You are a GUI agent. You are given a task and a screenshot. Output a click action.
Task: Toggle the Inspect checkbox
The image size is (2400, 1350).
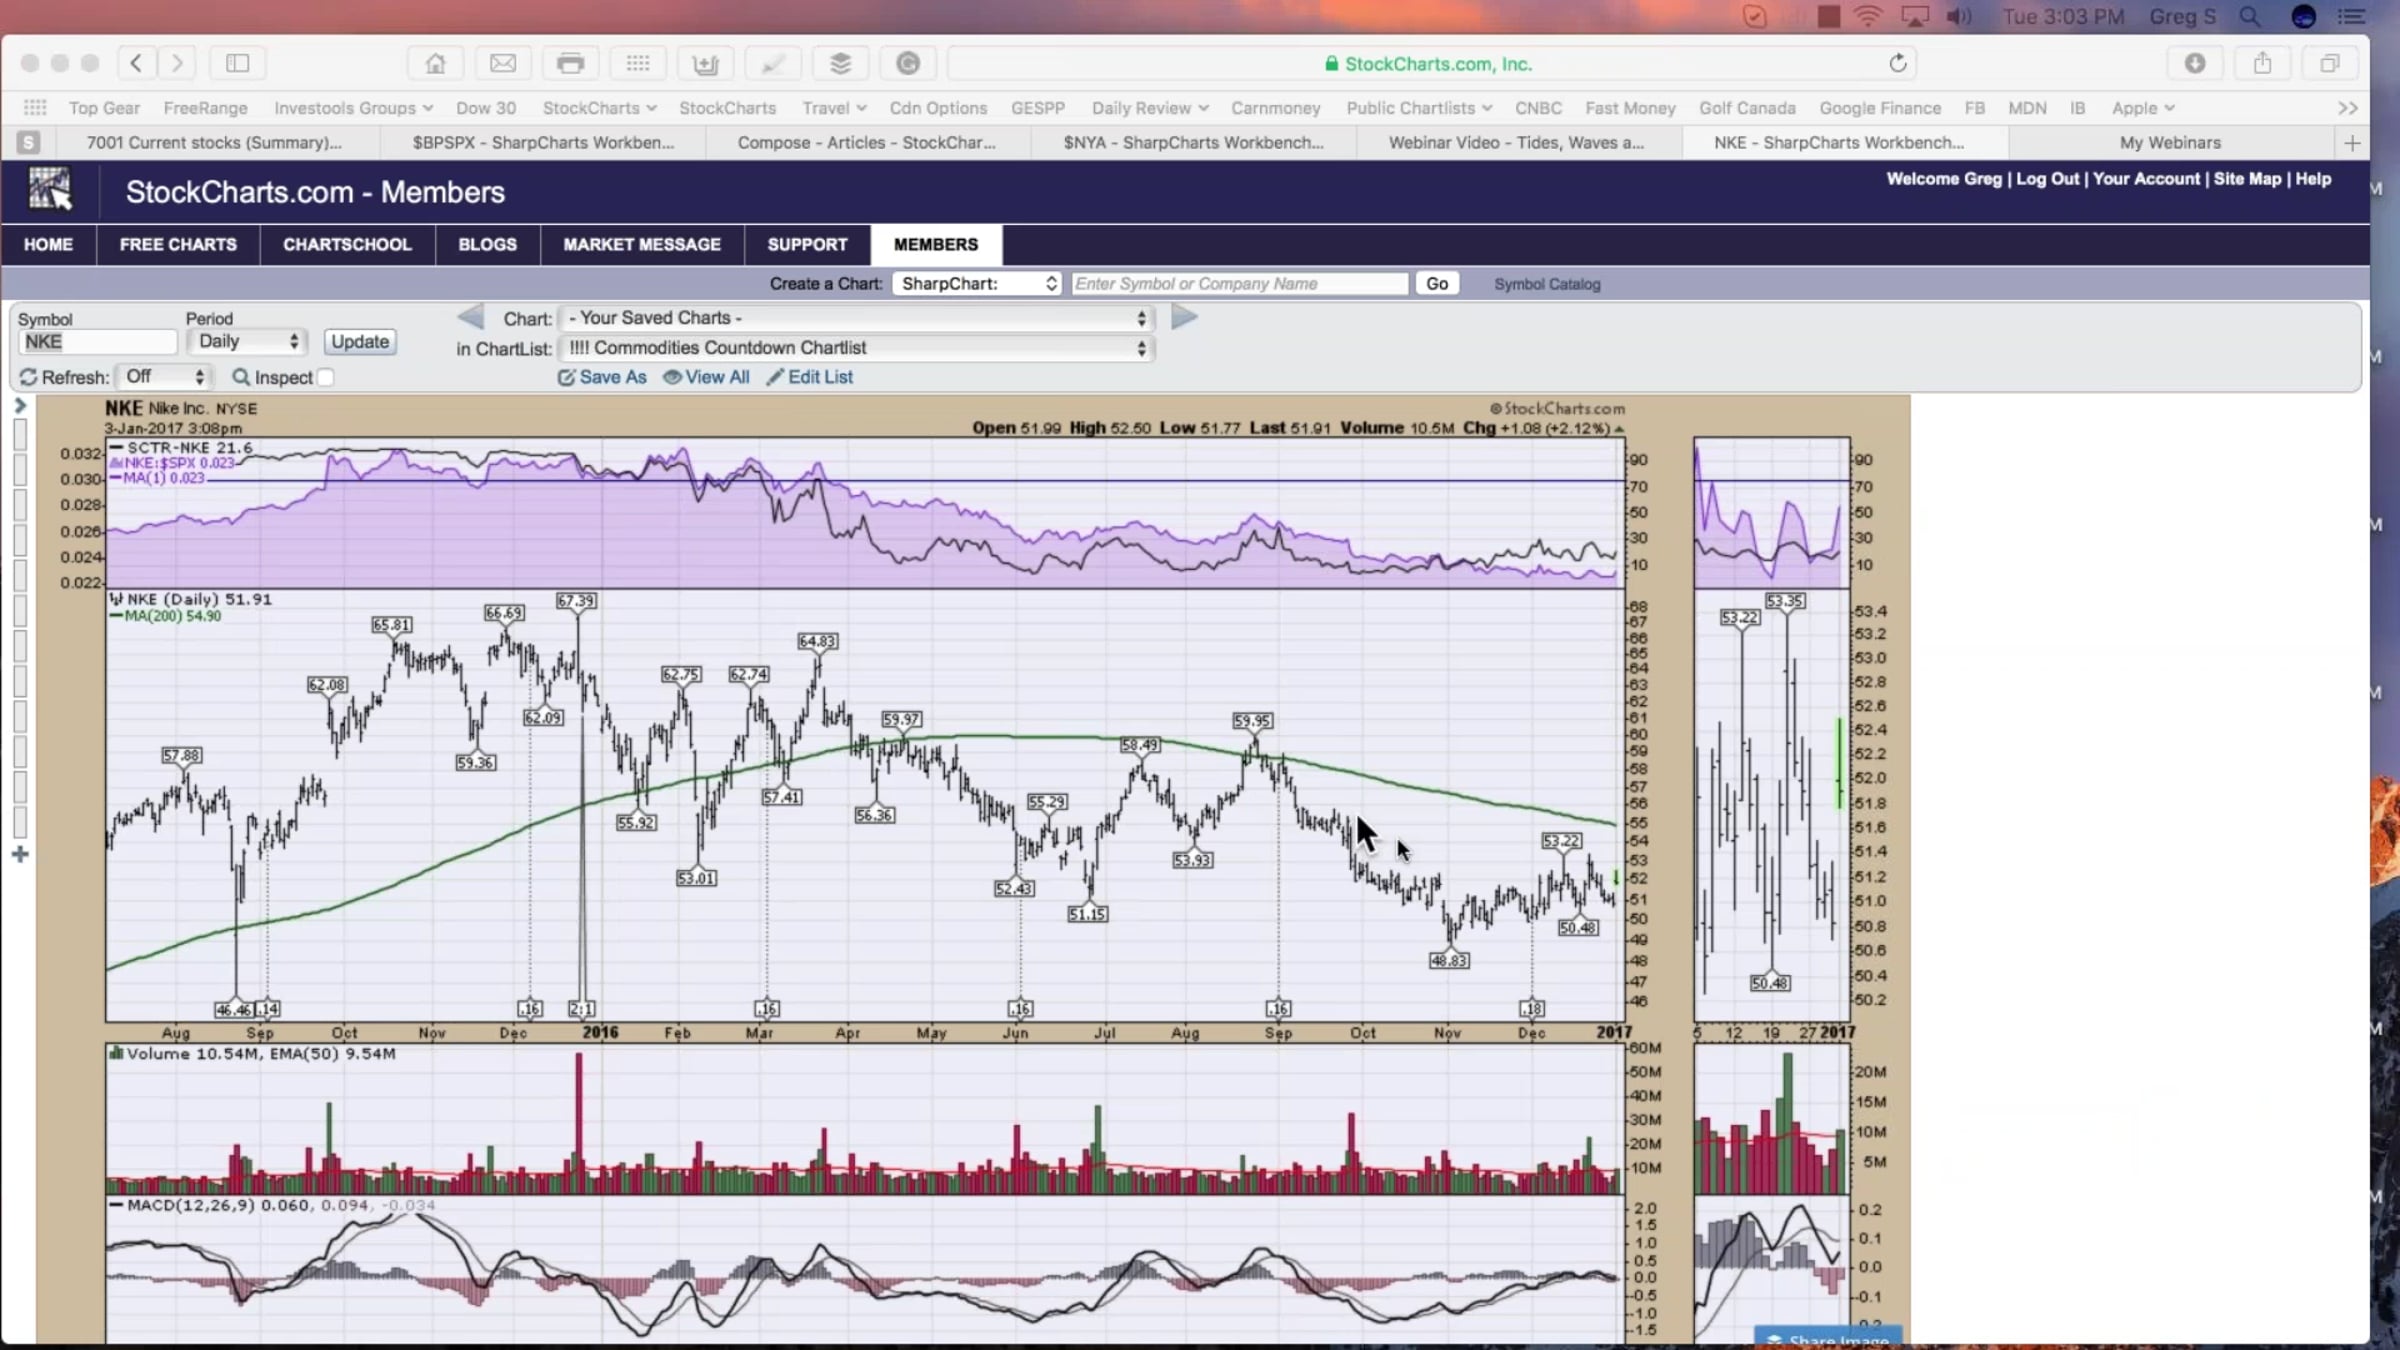[325, 377]
